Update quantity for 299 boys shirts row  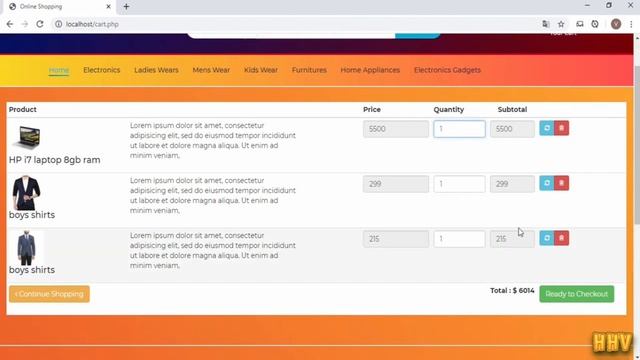click(547, 183)
